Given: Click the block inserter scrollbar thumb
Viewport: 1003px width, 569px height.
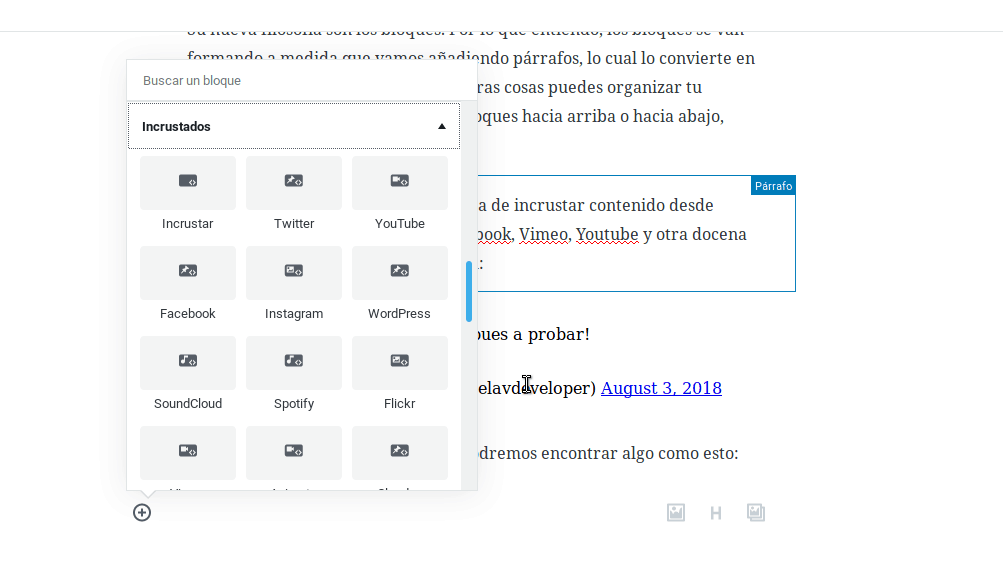Looking at the screenshot, I should pyautogui.click(x=469, y=291).
